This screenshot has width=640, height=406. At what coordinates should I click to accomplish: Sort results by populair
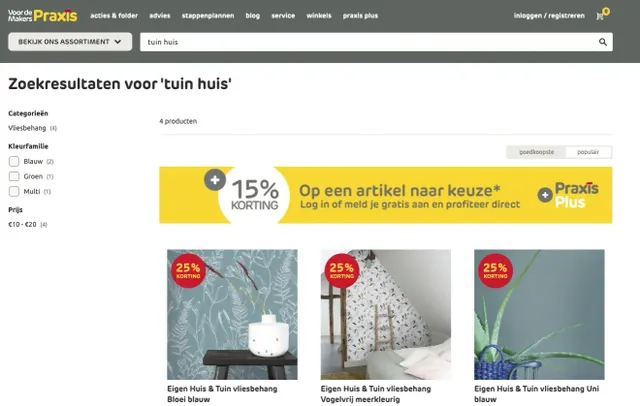588,152
